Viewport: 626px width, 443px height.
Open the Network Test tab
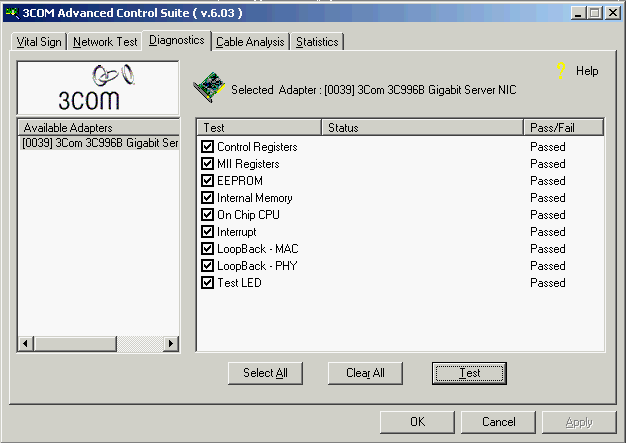(x=105, y=42)
